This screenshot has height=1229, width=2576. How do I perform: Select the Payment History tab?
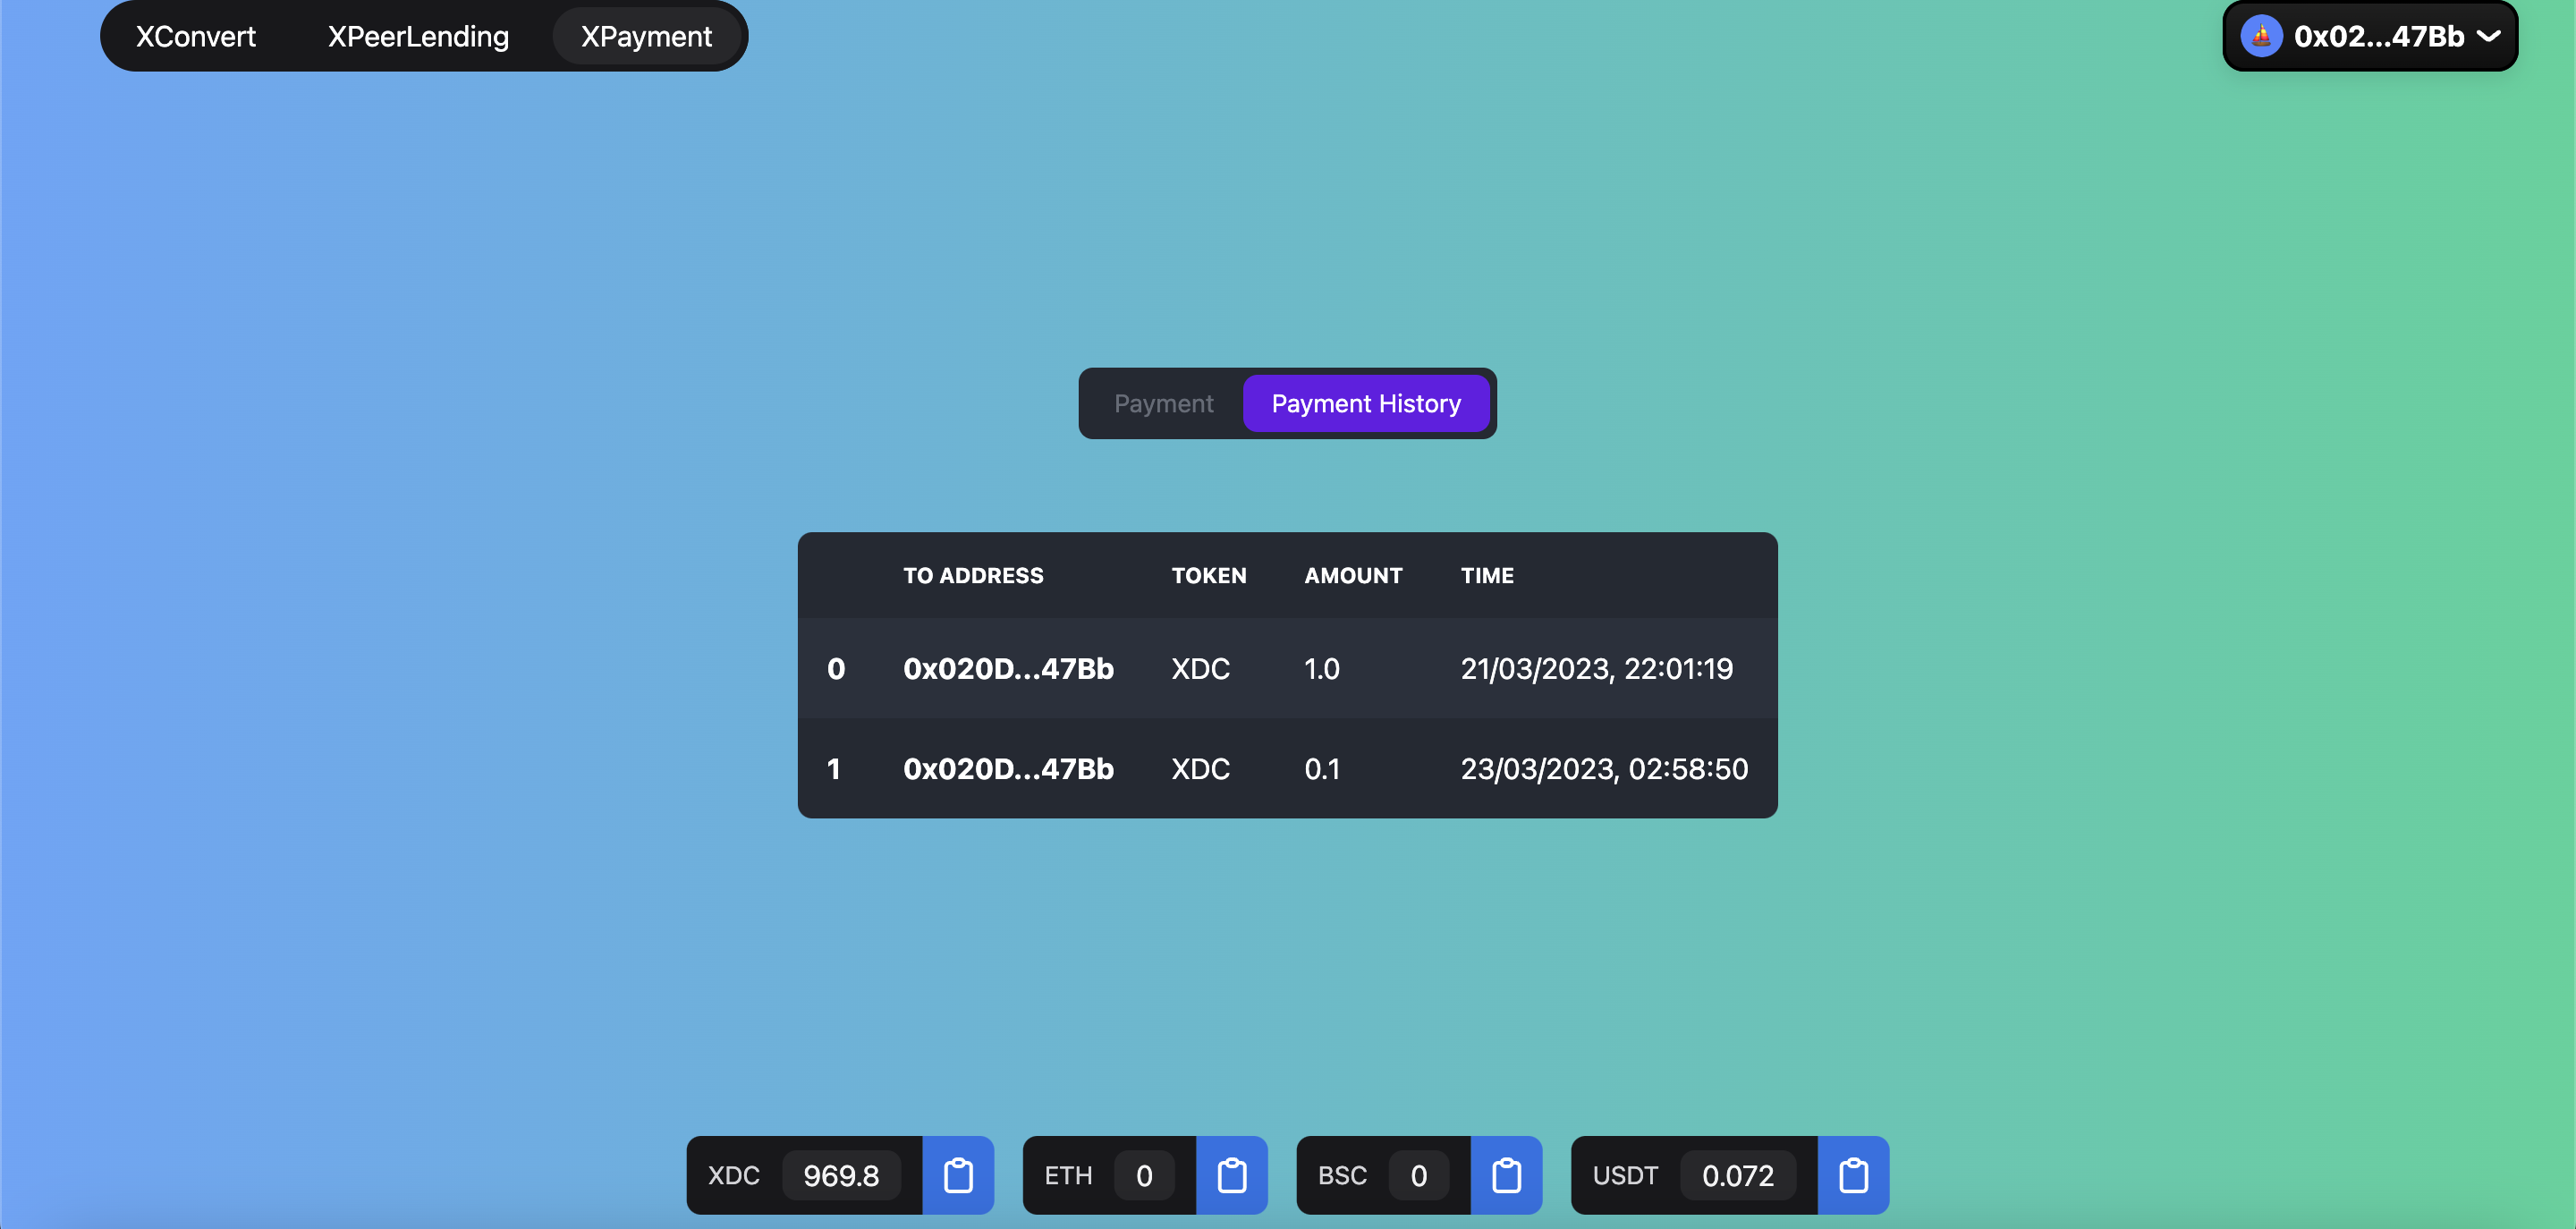(x=1365, y=404)
